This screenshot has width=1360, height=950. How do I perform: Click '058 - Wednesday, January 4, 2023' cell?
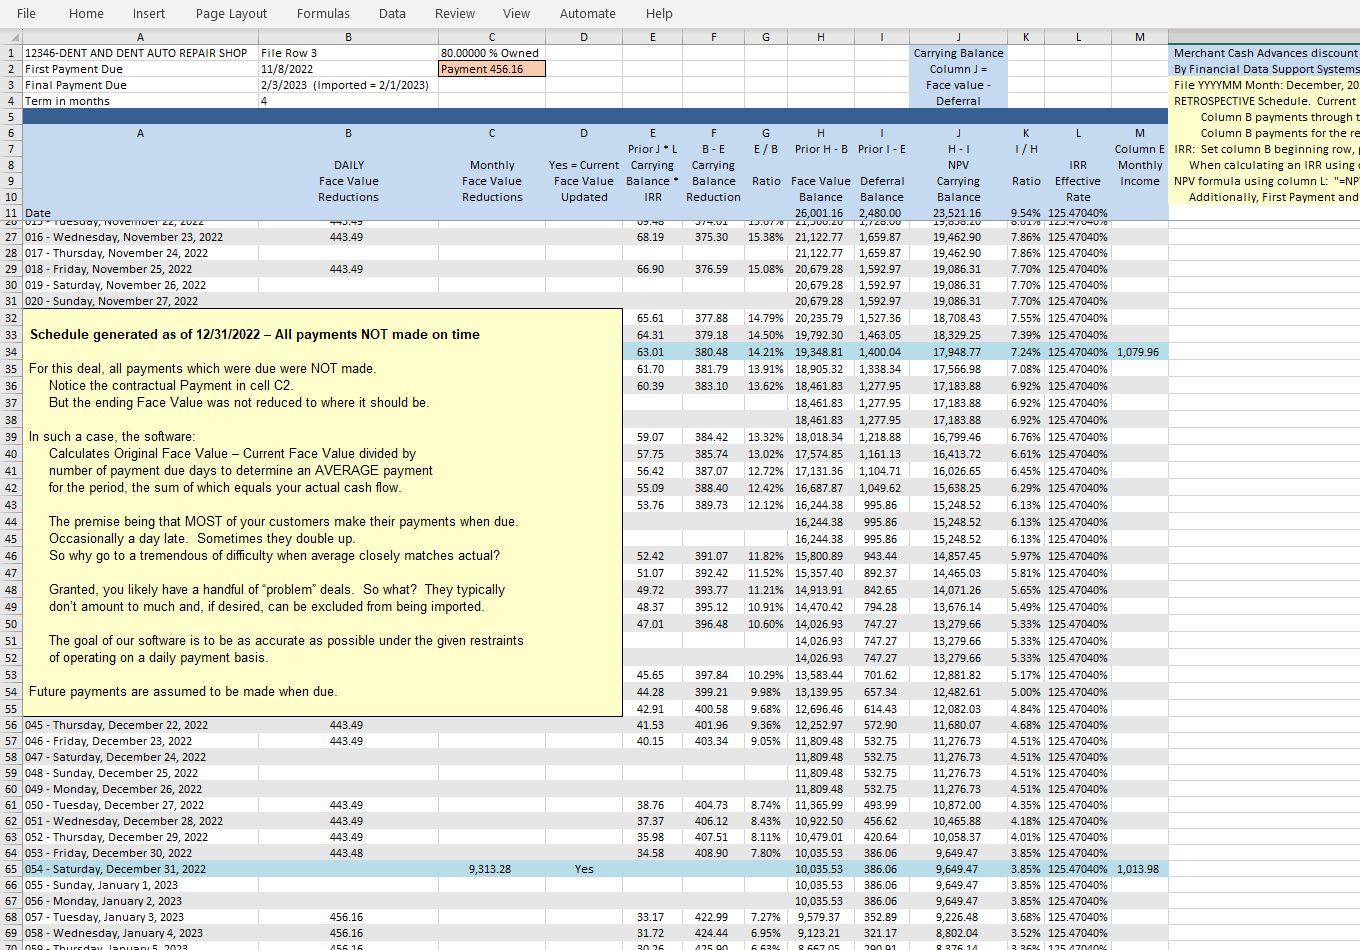coord(140,933)
